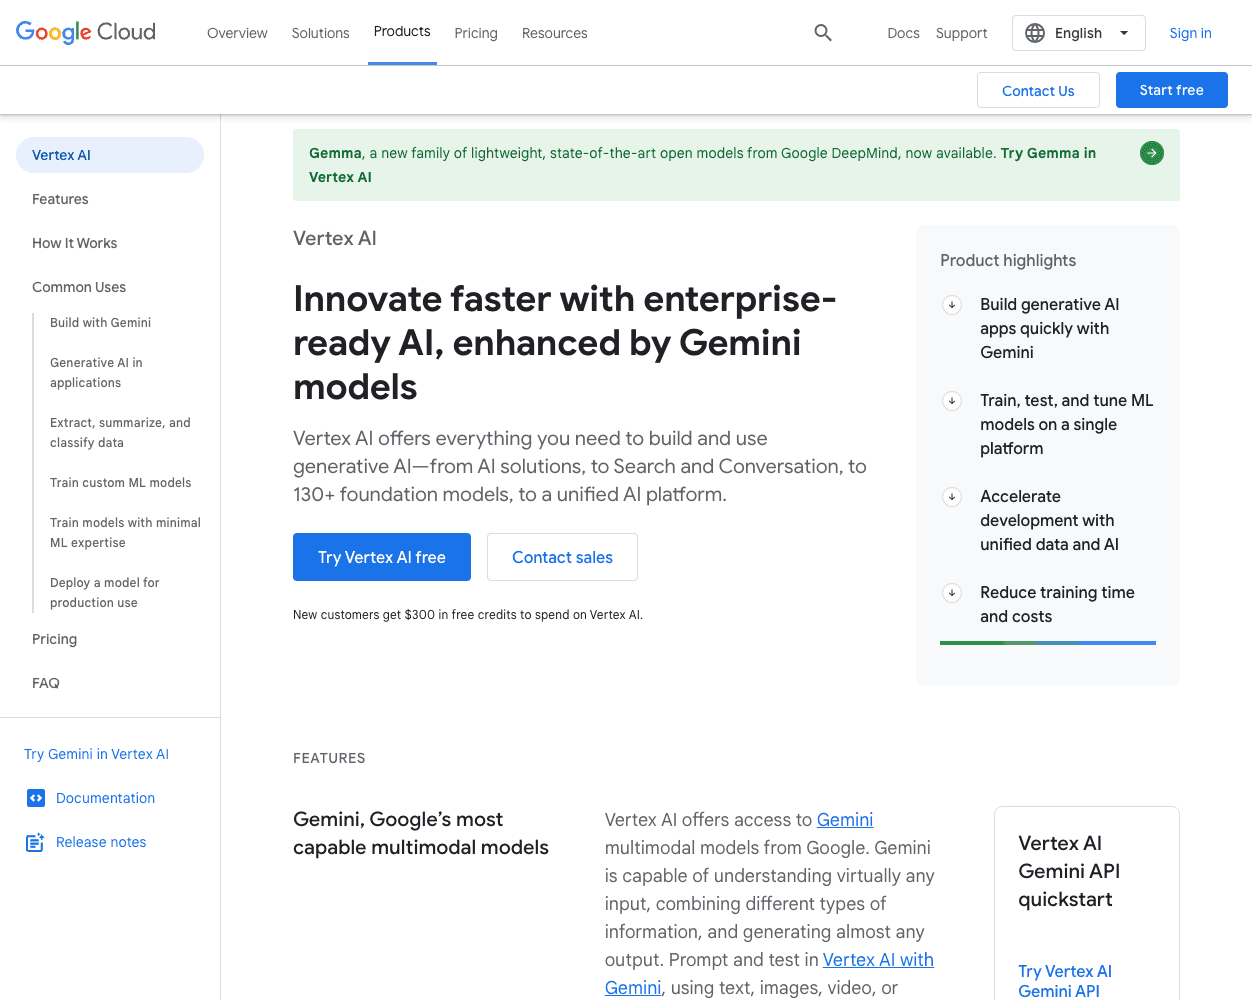
Task: Click the Start free button
Action: 1172,90
